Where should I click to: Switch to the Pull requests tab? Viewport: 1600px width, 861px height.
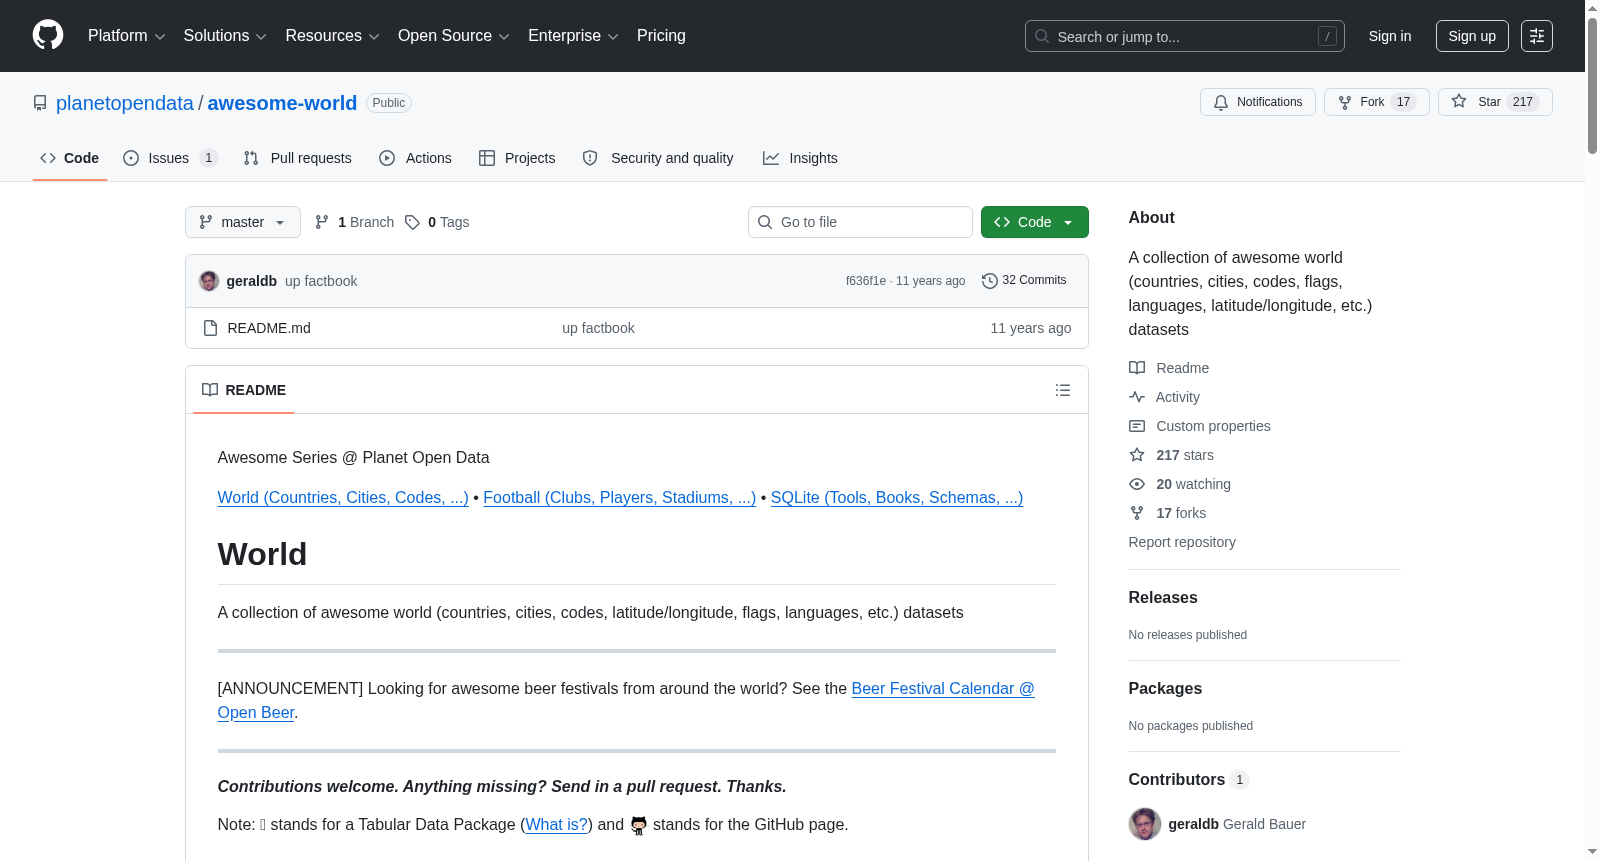298,158
